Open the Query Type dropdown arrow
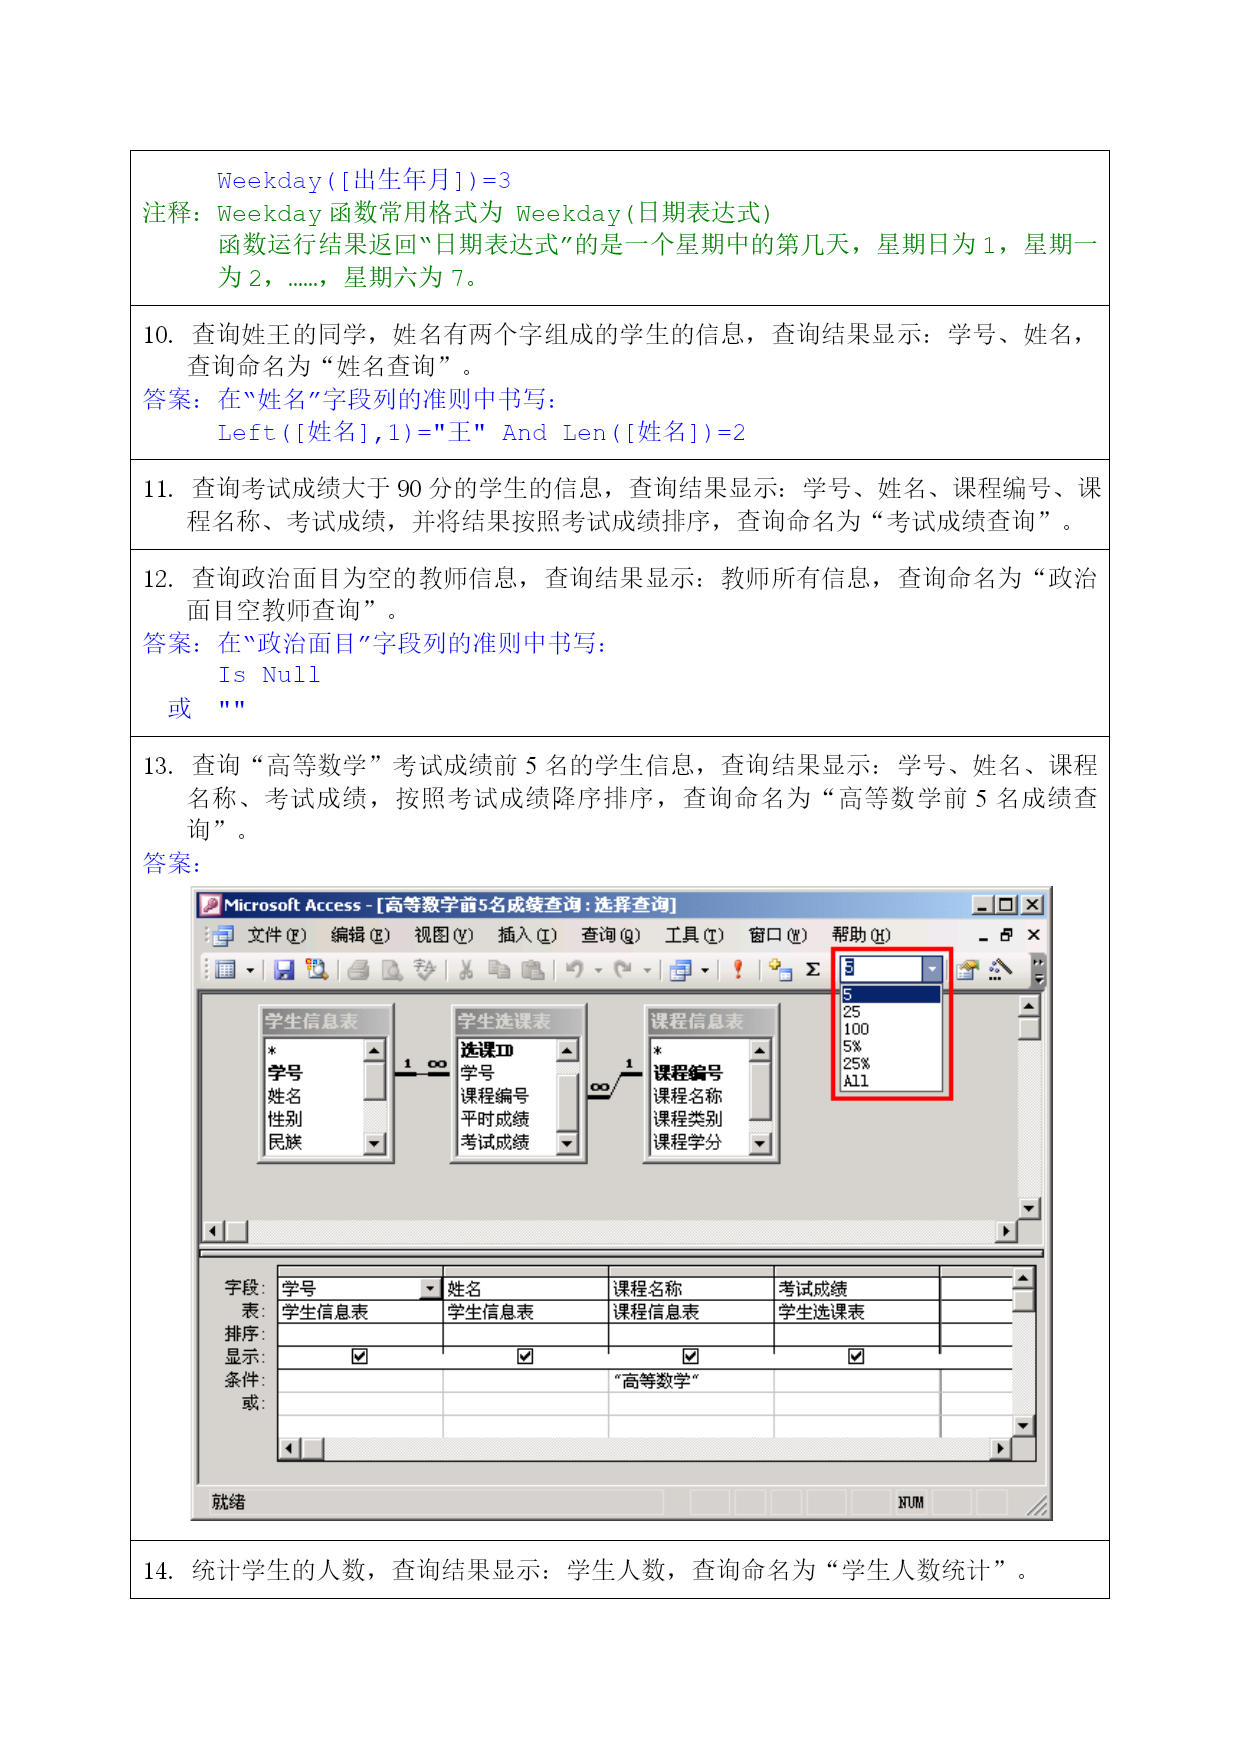The image size is (1241, 1754). 705,970
